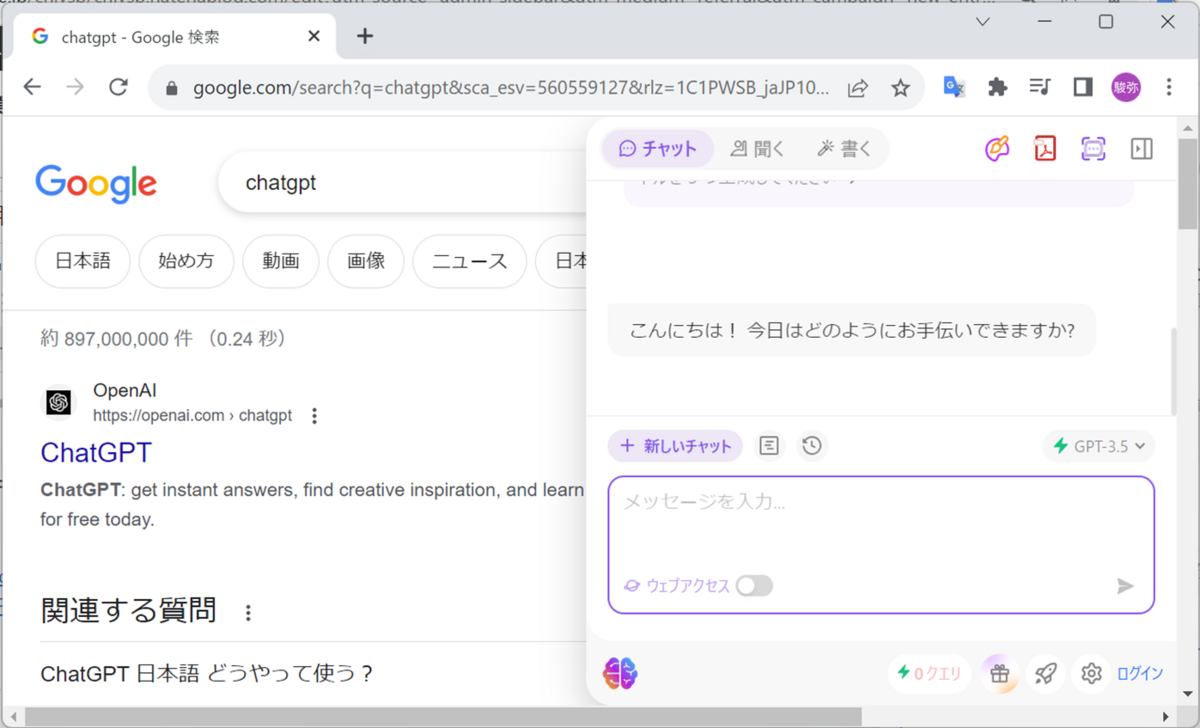Viewport: 1200px width, 728px height.
Task: Click the OpenAI site favicon
Action: [59, 402]
